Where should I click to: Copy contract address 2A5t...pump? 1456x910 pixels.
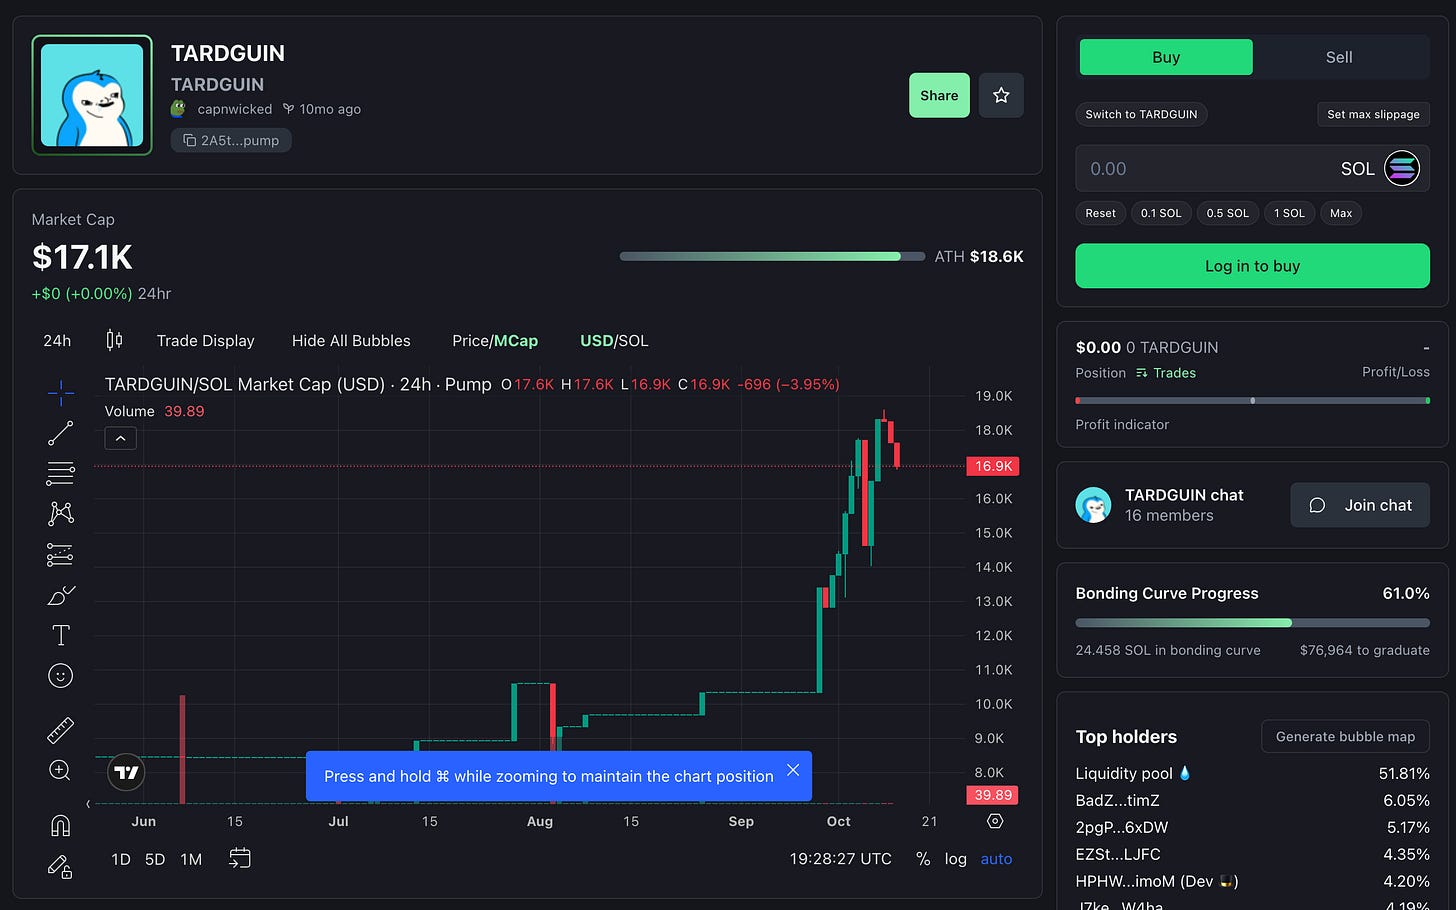(x=231, y=140)
